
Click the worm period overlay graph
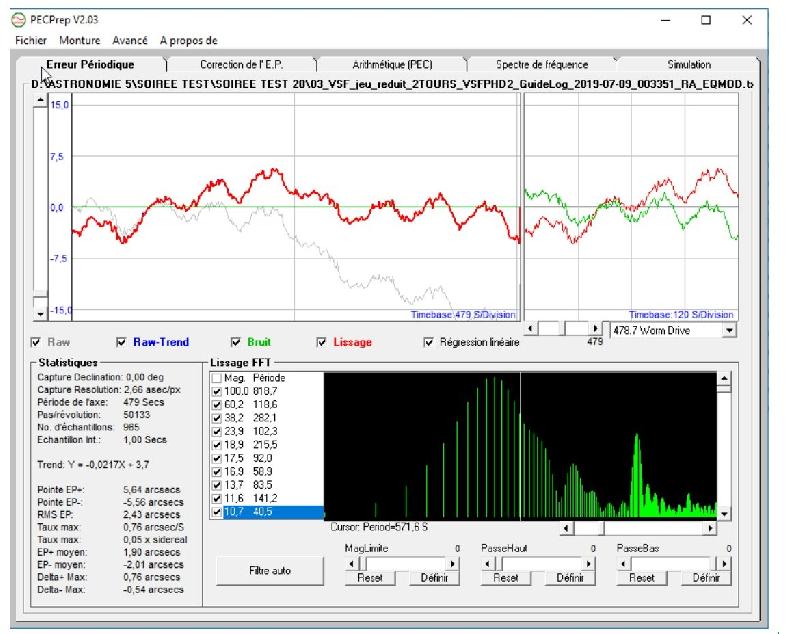(x=632, y=207)
